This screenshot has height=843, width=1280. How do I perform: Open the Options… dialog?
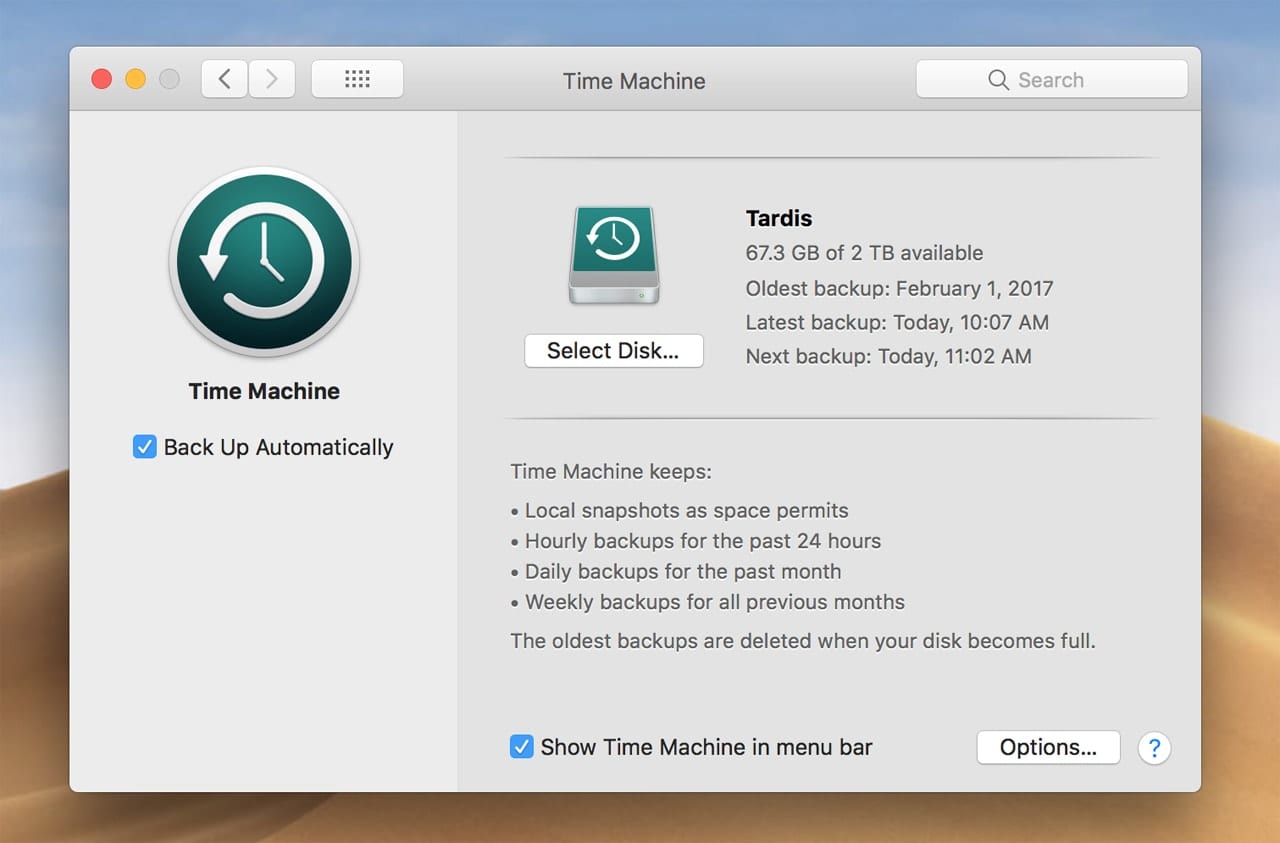1047,747
